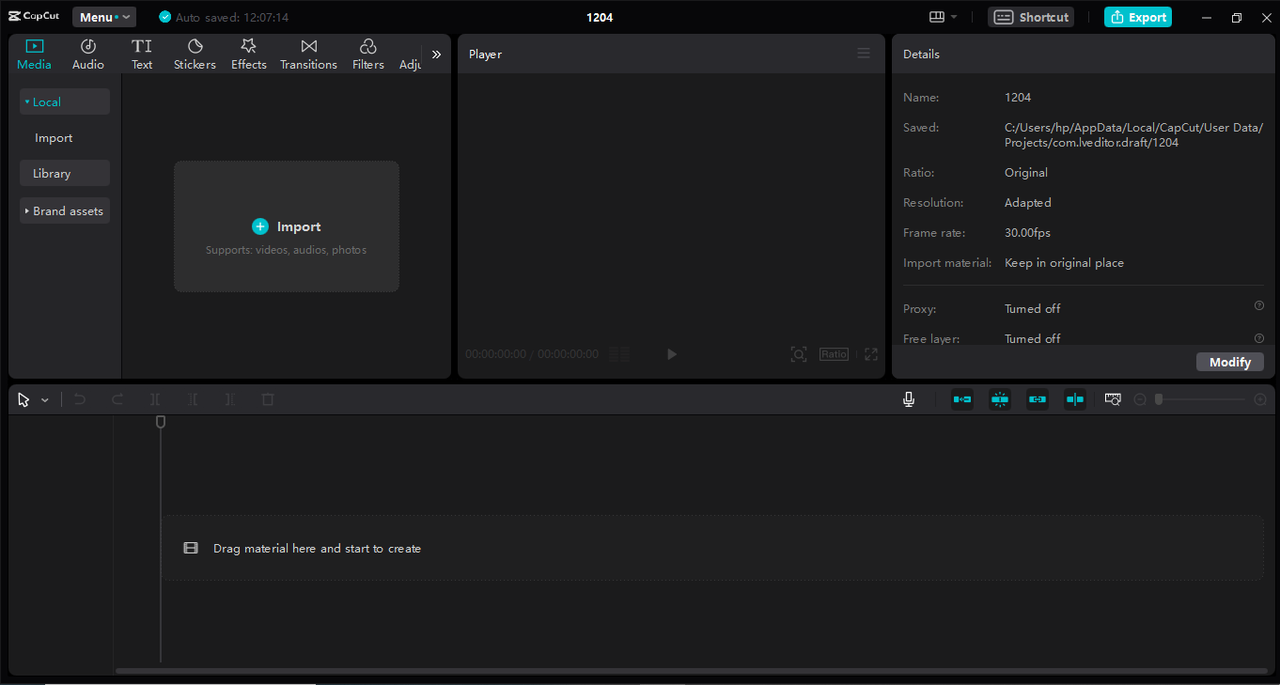The height and width of the screenshot is (685, 1280).
Task: Click the project title 1204
Action: 600,17
